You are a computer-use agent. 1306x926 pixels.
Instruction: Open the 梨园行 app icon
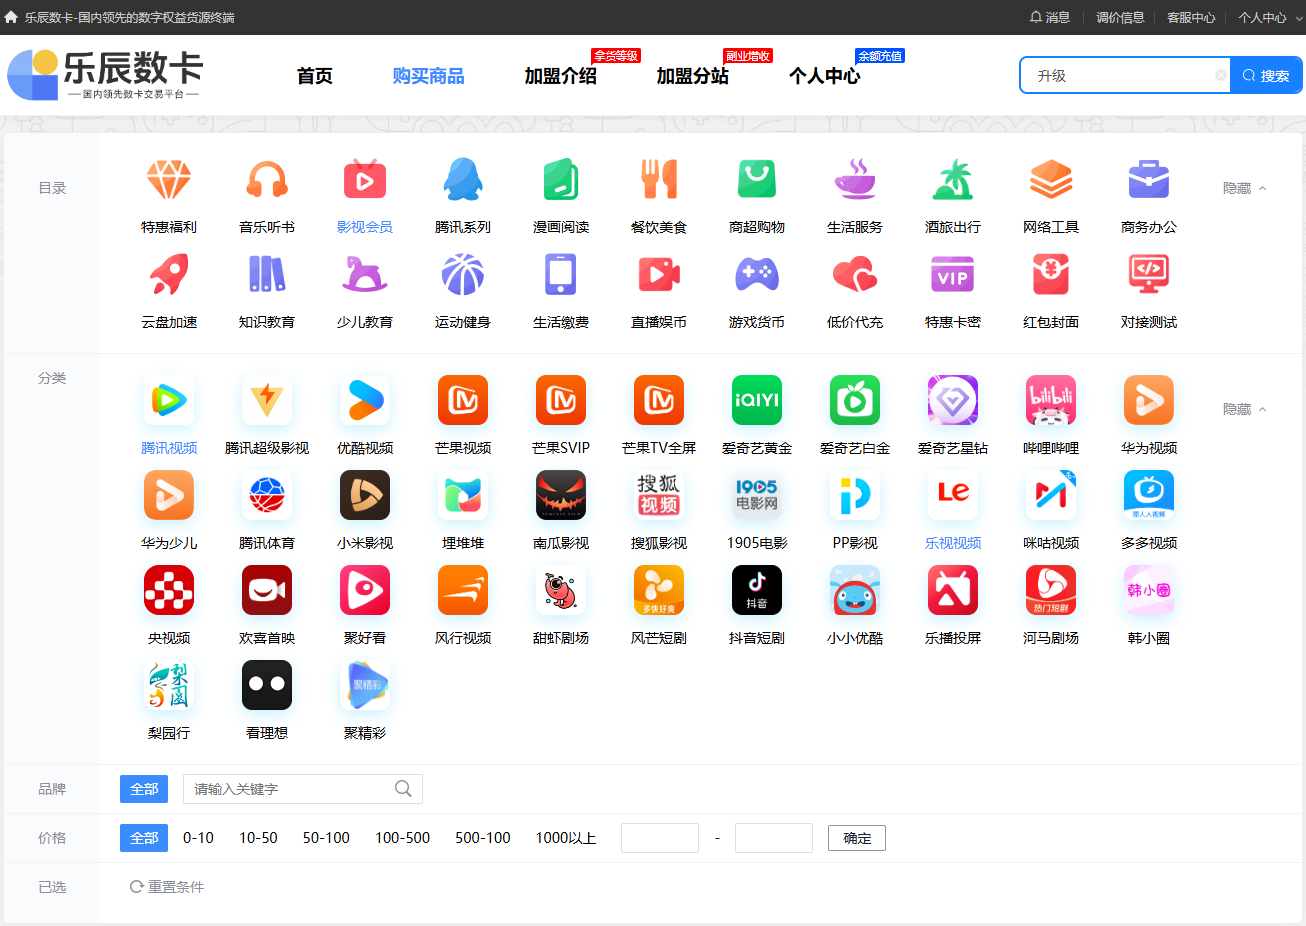click(x=169, y=685)
